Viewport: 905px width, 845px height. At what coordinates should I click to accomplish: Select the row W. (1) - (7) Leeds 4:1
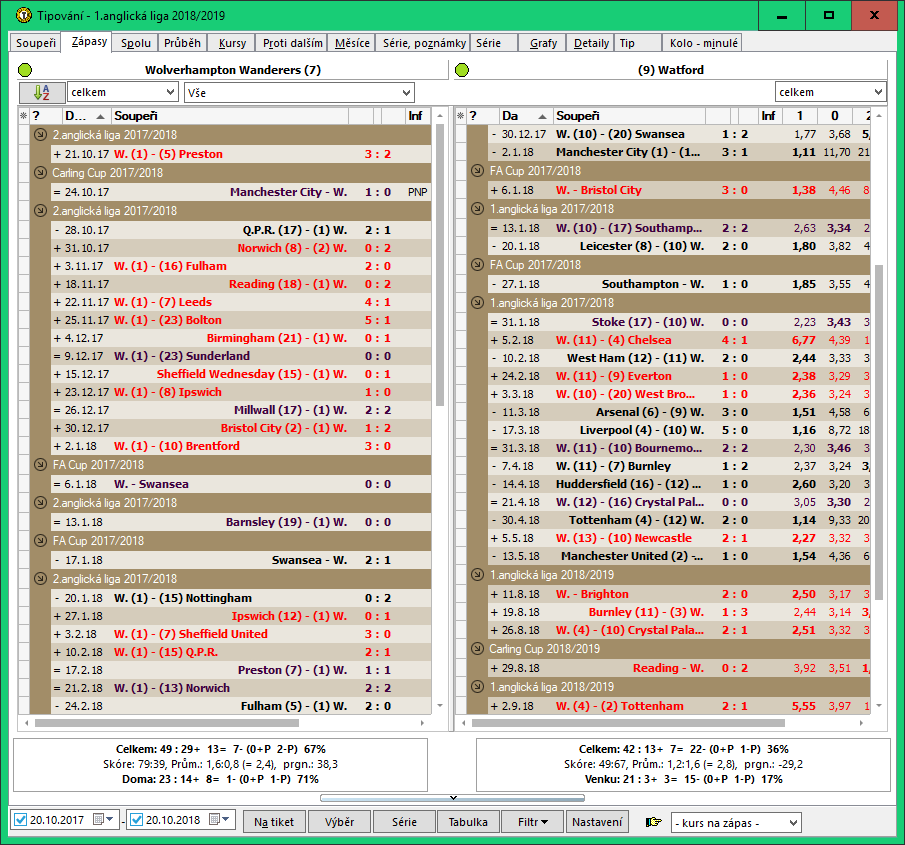point(241,302)
